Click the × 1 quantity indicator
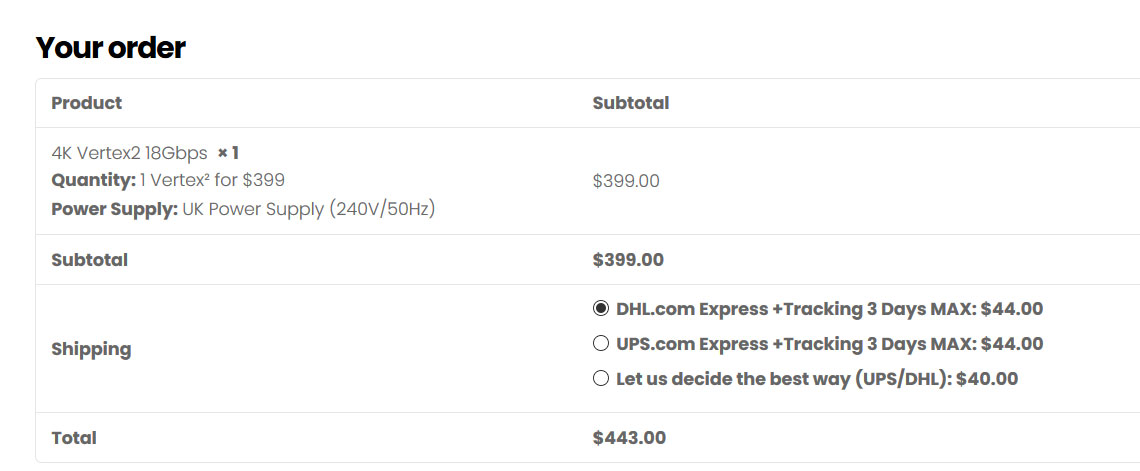Screen dimensions: 1140x471 pyautogui.click(x=228, y=153)
